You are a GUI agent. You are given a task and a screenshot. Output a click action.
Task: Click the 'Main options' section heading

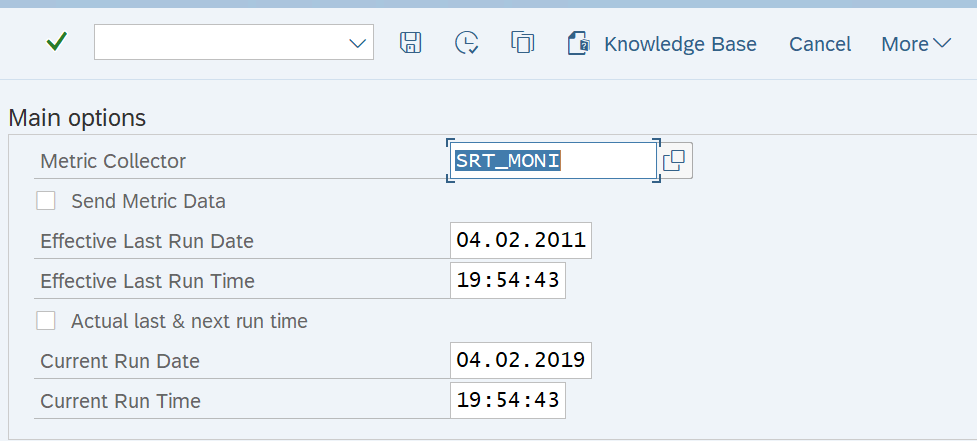click(77, 118)
